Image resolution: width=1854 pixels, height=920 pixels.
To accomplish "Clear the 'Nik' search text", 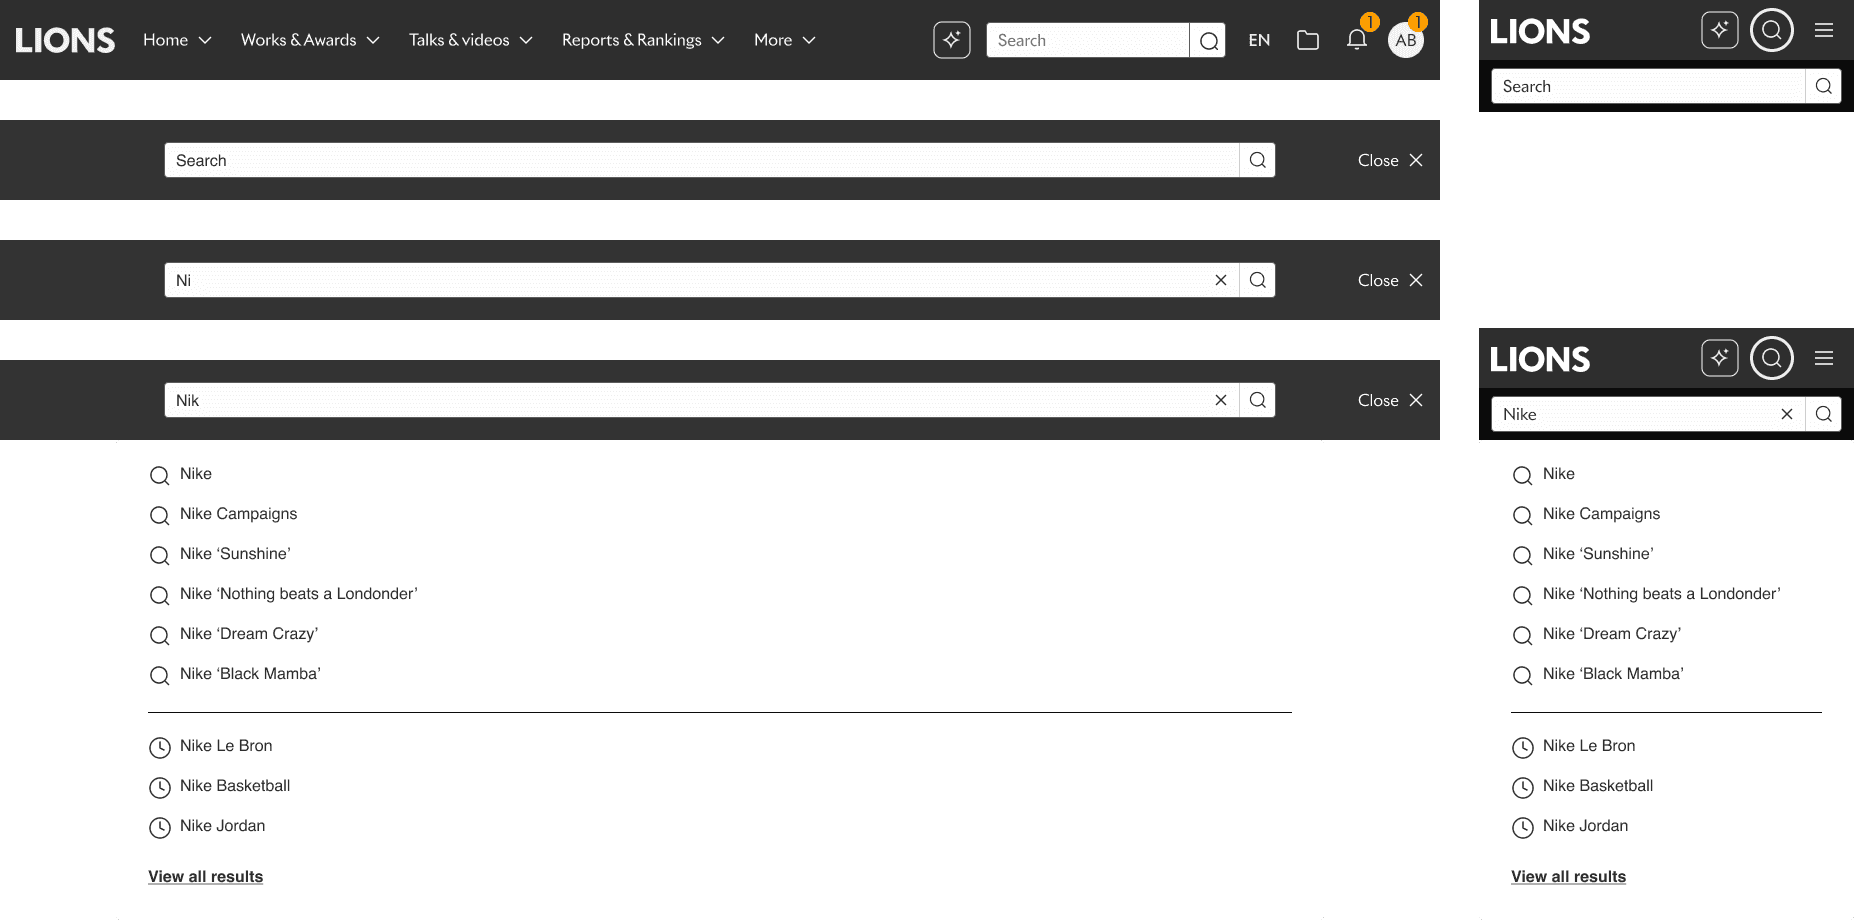I will (1220, 400).
